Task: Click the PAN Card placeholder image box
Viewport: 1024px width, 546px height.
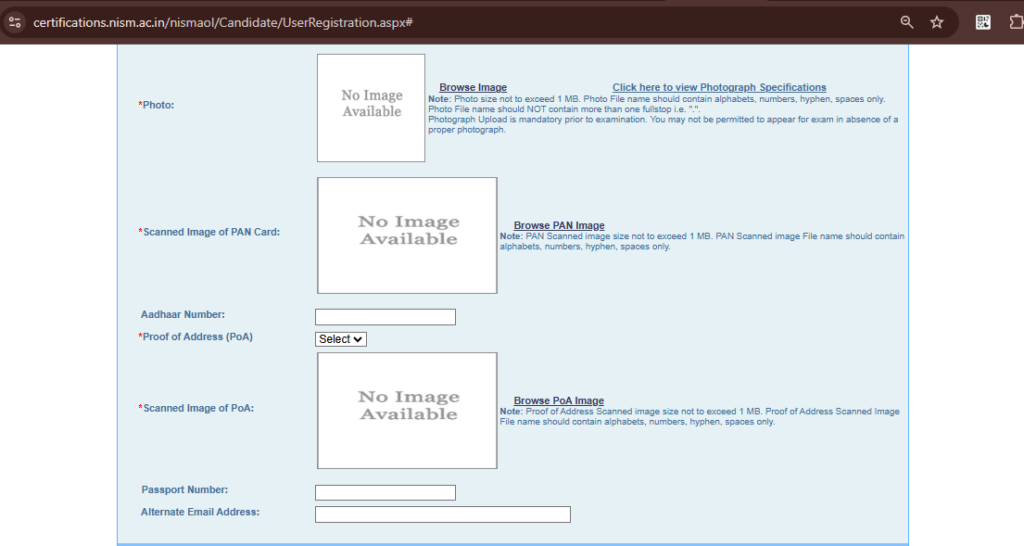Action: [408, 235]
